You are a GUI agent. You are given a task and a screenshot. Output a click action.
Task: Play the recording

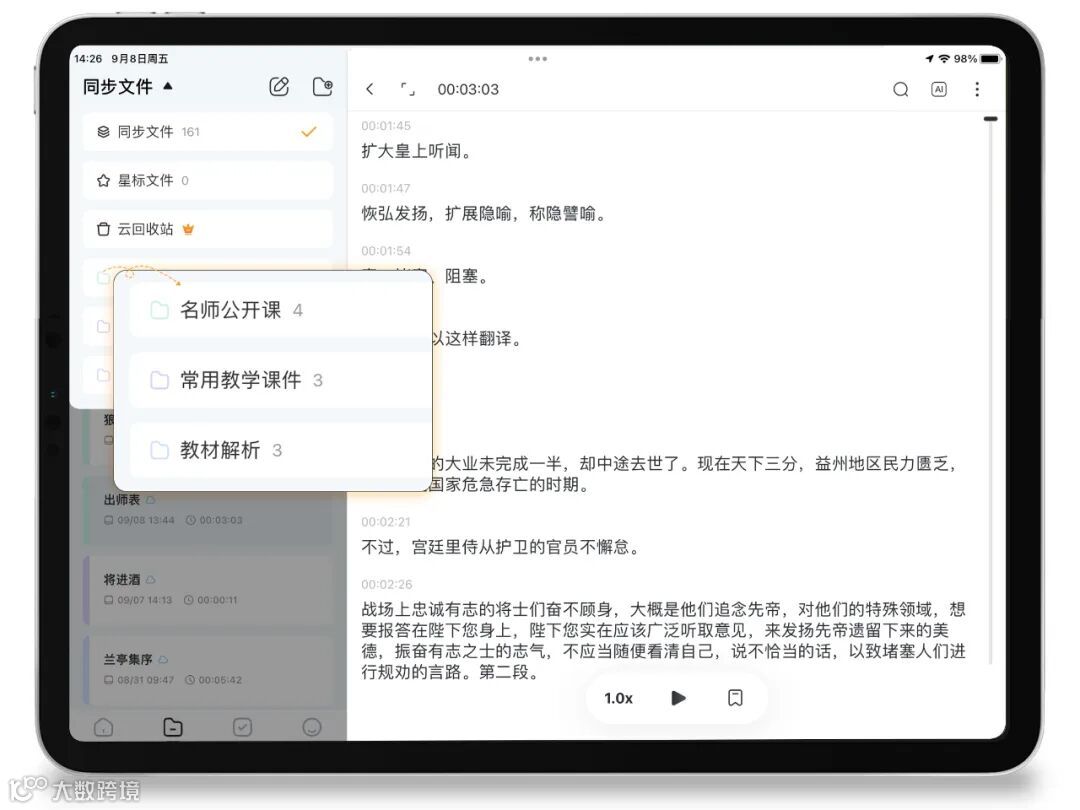678,698
